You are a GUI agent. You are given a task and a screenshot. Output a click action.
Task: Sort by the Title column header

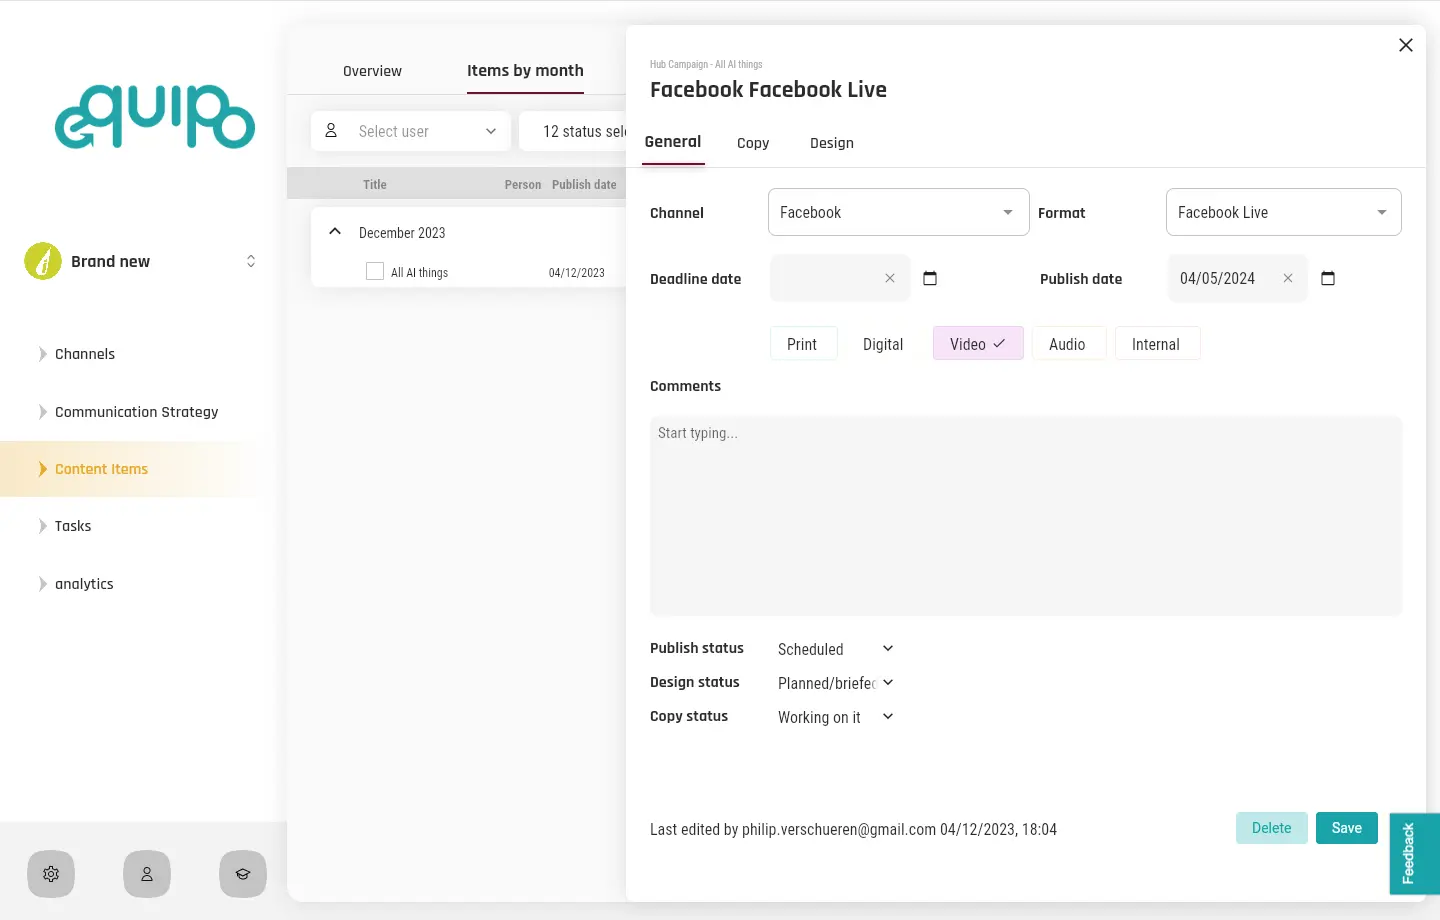[375, 185]
